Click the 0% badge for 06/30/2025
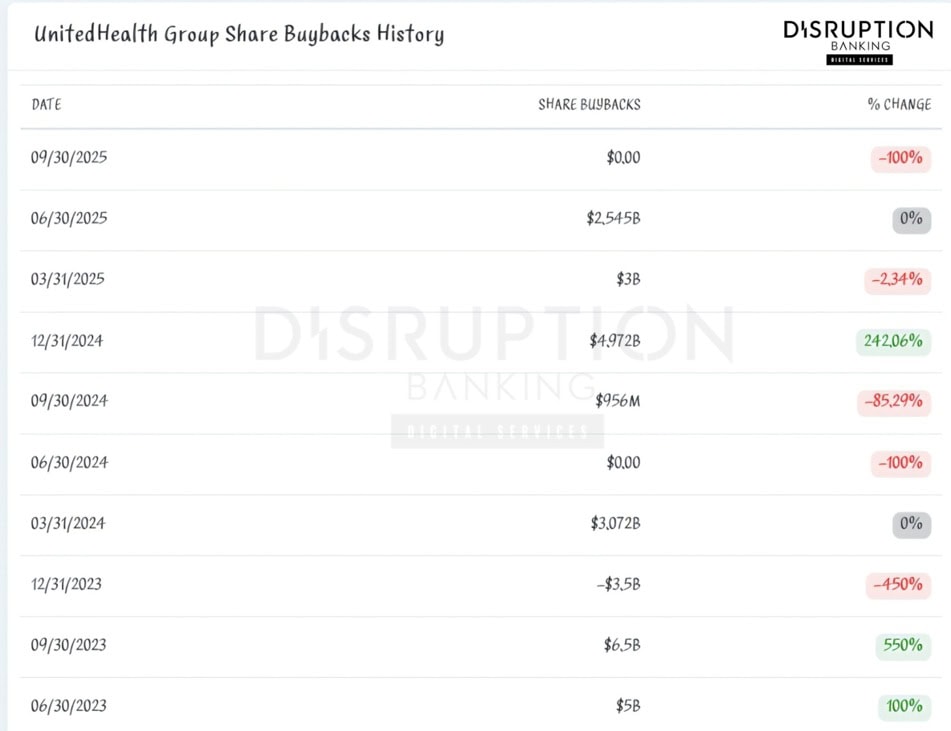 tap(911, 219)
